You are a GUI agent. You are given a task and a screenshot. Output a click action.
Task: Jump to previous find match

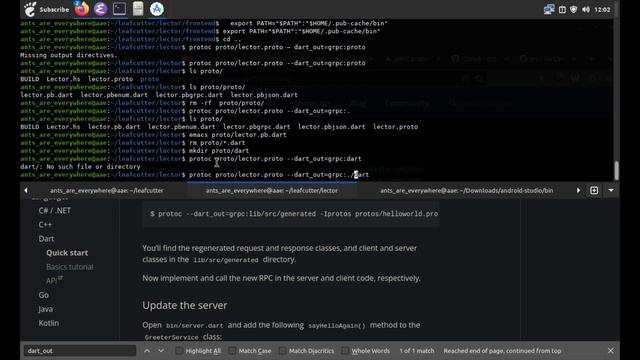coord(147,351)
